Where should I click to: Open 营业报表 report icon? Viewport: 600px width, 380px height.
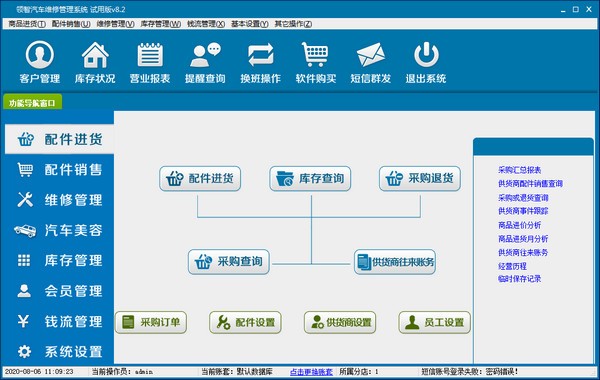150,63
